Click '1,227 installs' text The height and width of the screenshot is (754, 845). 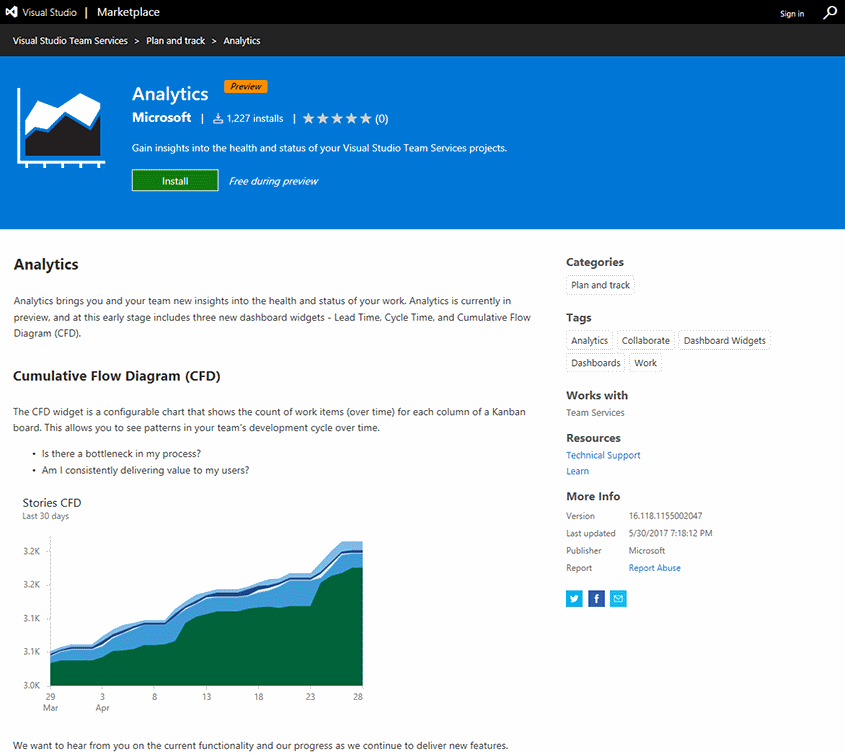pos(254,119)
